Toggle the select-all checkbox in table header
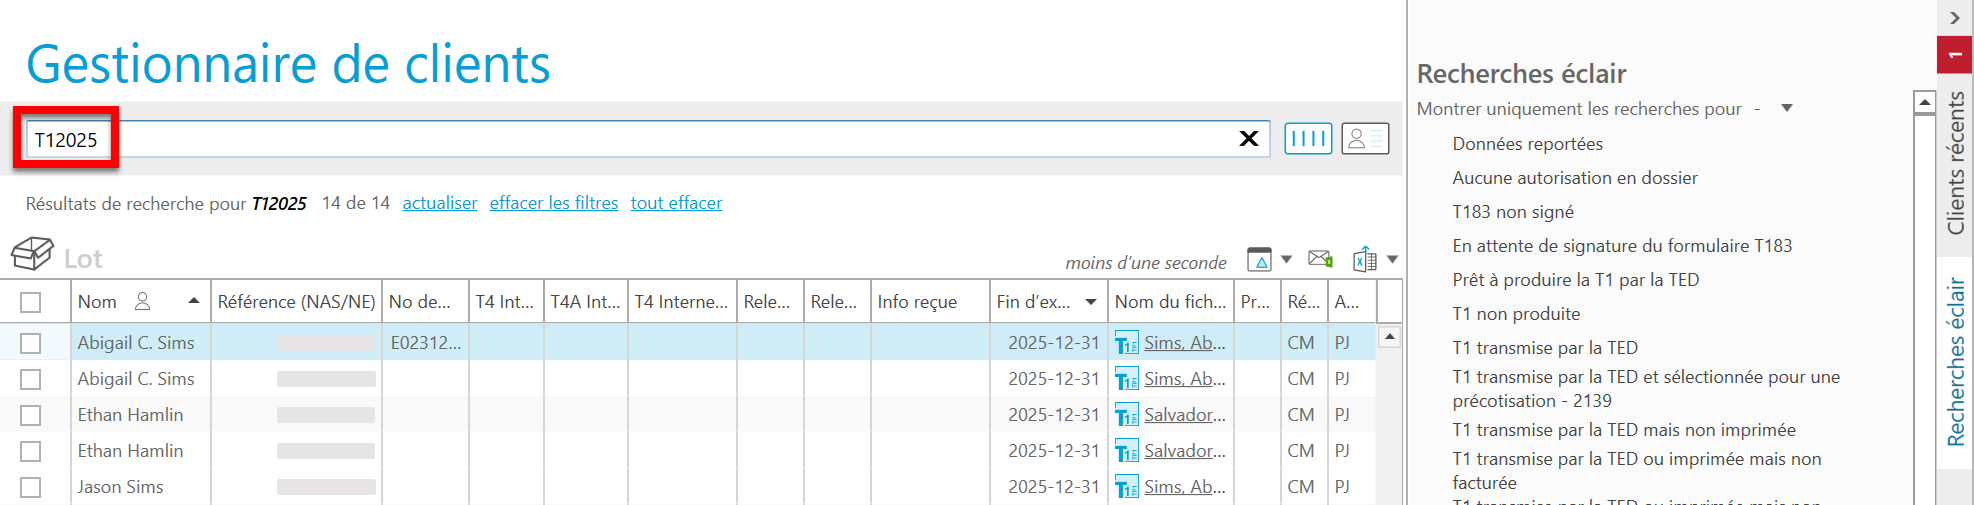 (x=31, y=302)
